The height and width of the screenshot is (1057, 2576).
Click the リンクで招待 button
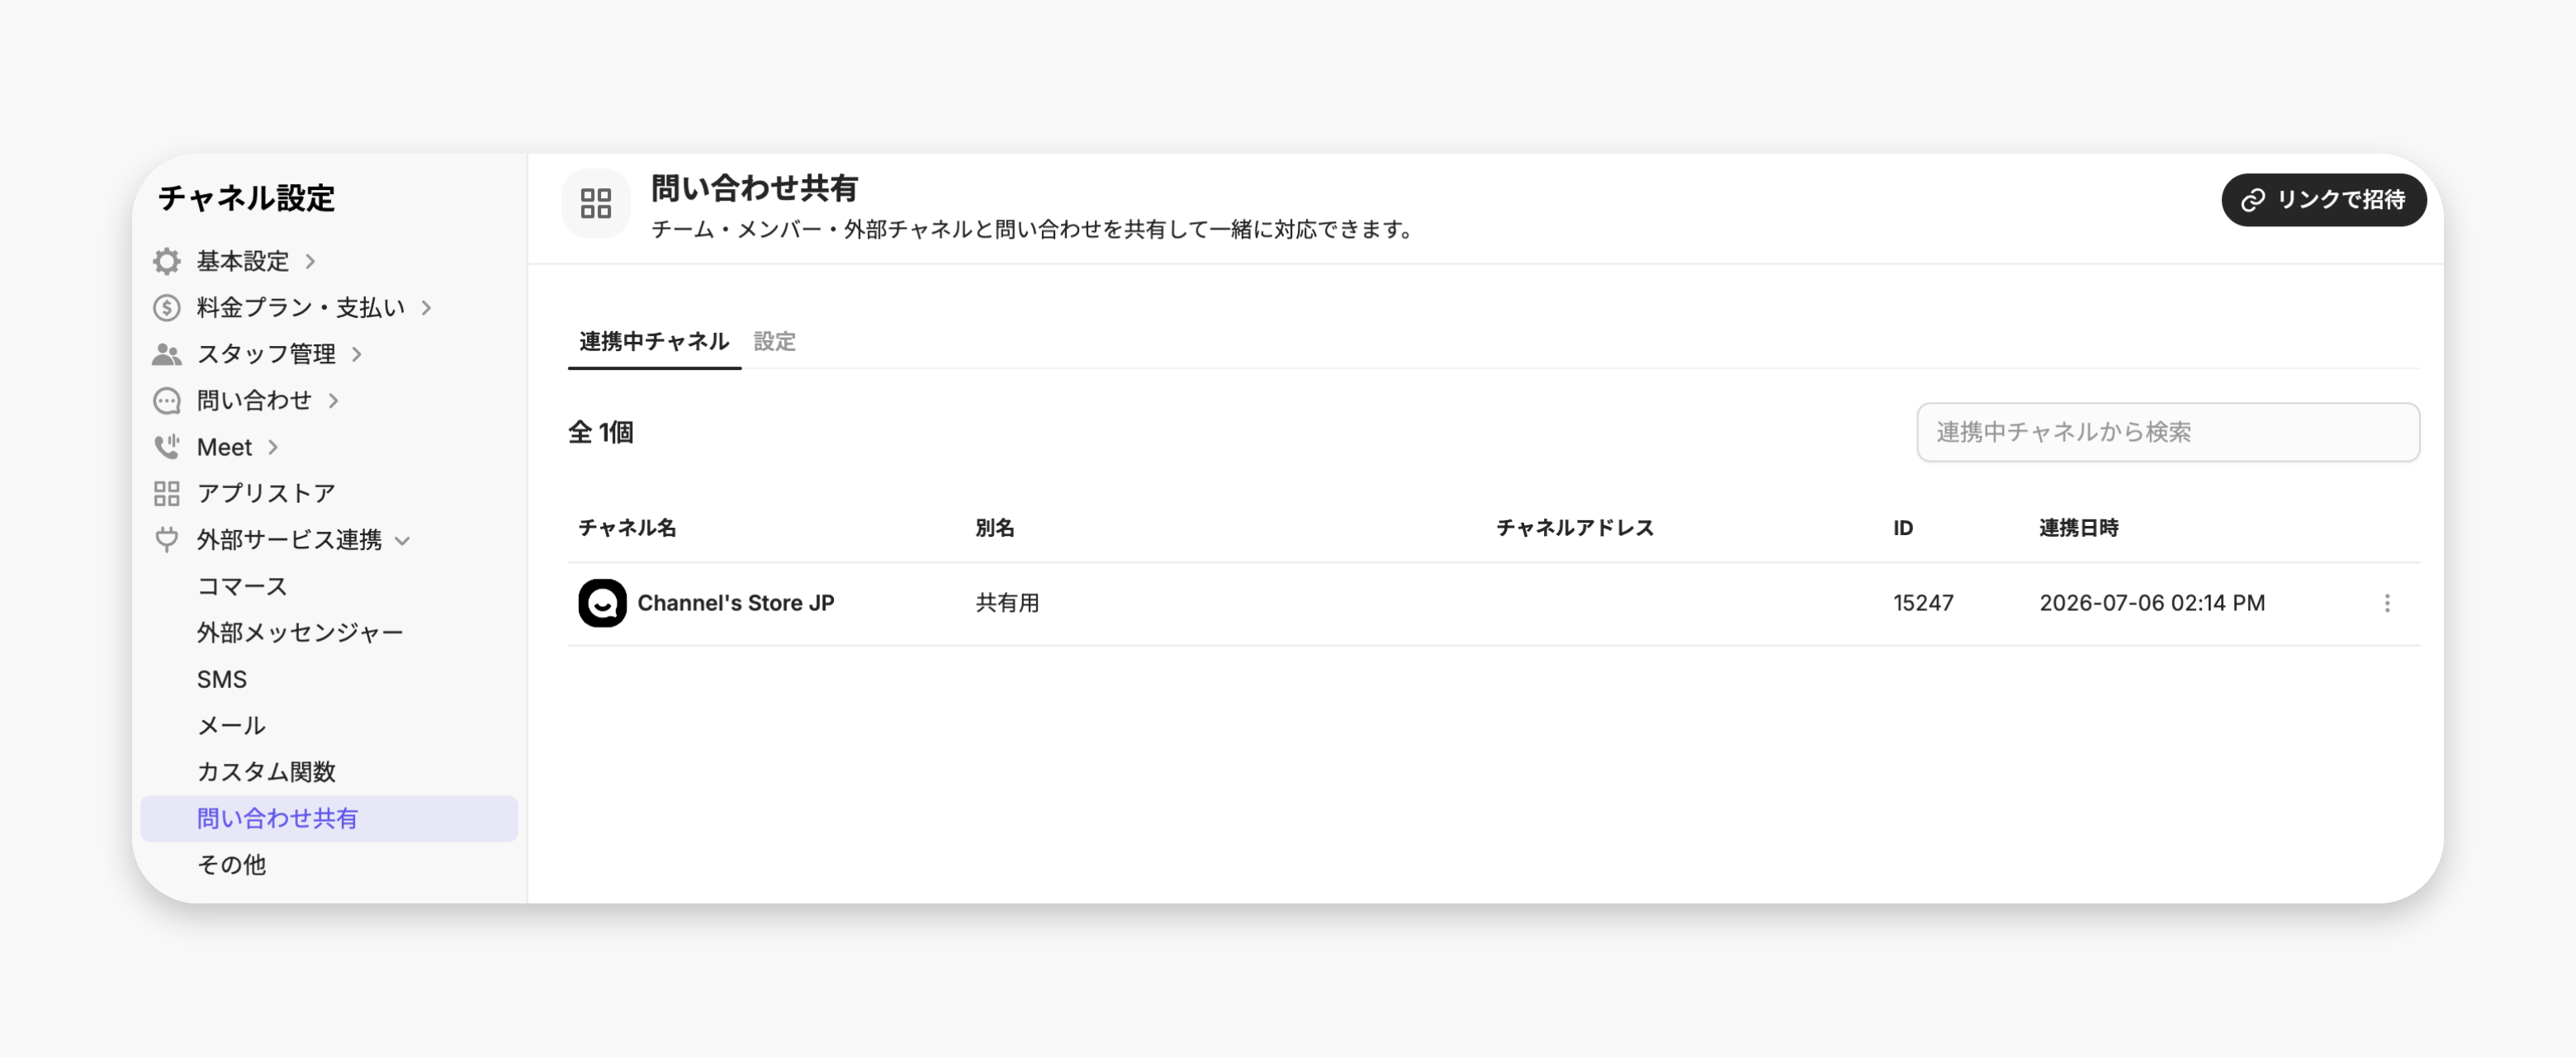(x=2323, y=200)
